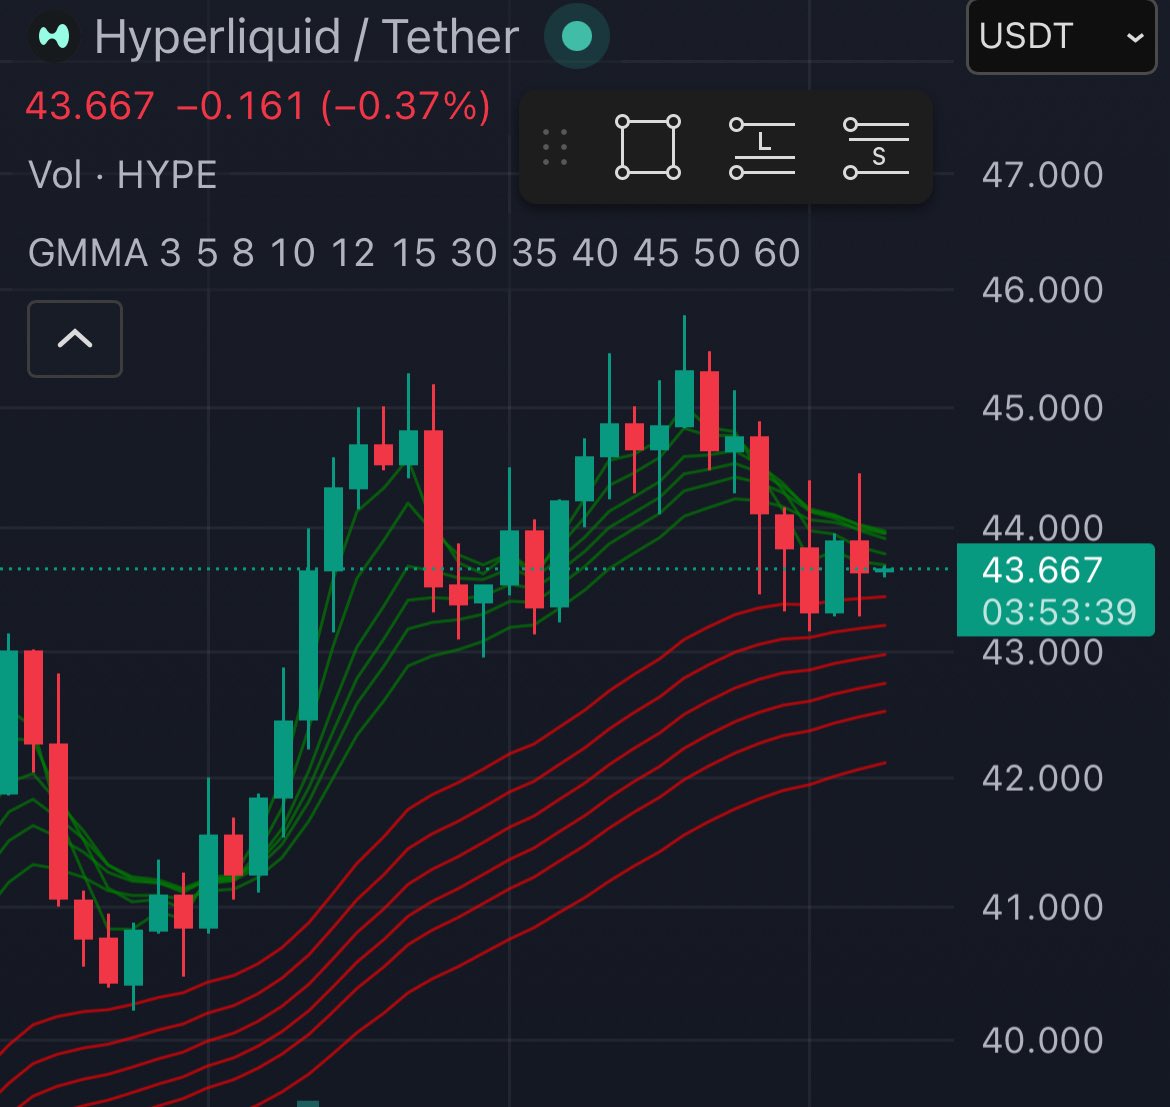Viewport: 1170px width, 1107px height.
Task: Click the 41.000 price axis label
Action: pyautogui.click(x=1042, y=908)
